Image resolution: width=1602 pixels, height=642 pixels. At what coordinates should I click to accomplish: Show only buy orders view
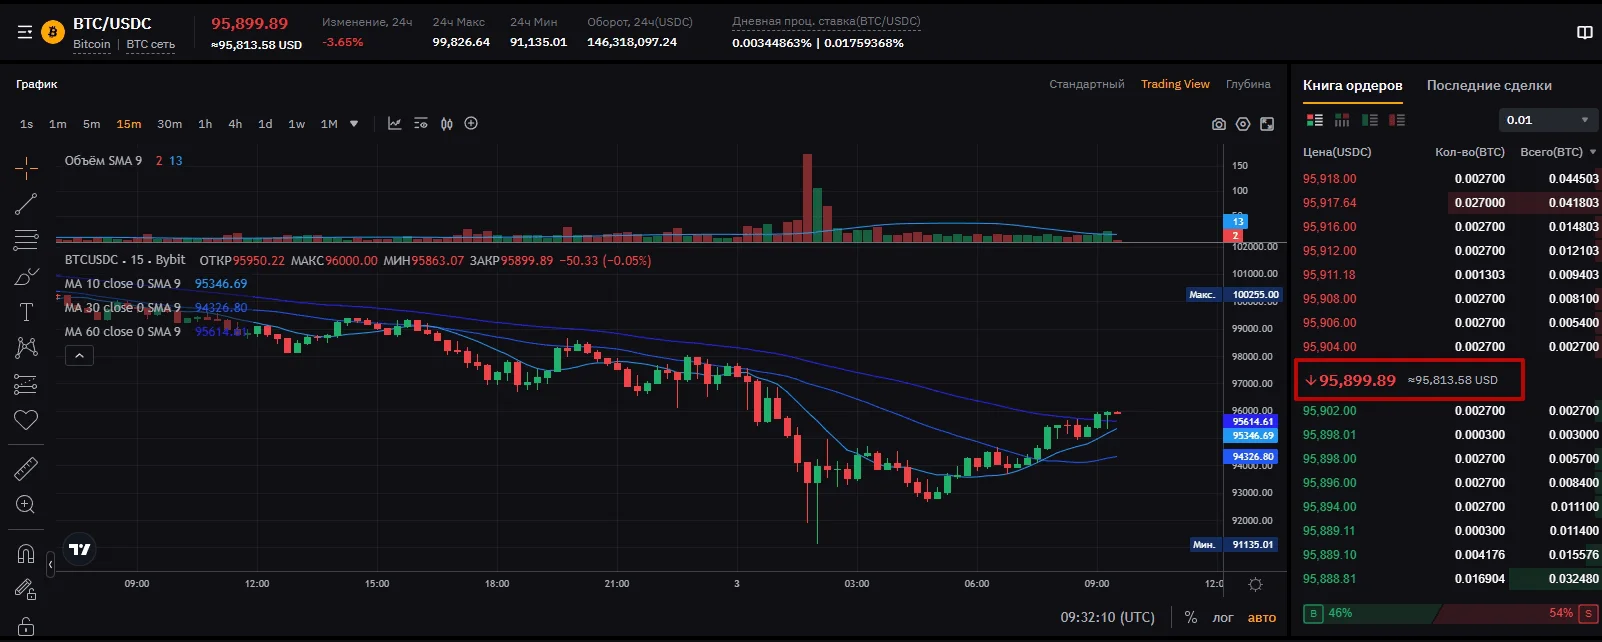[x=1370, y=120]
